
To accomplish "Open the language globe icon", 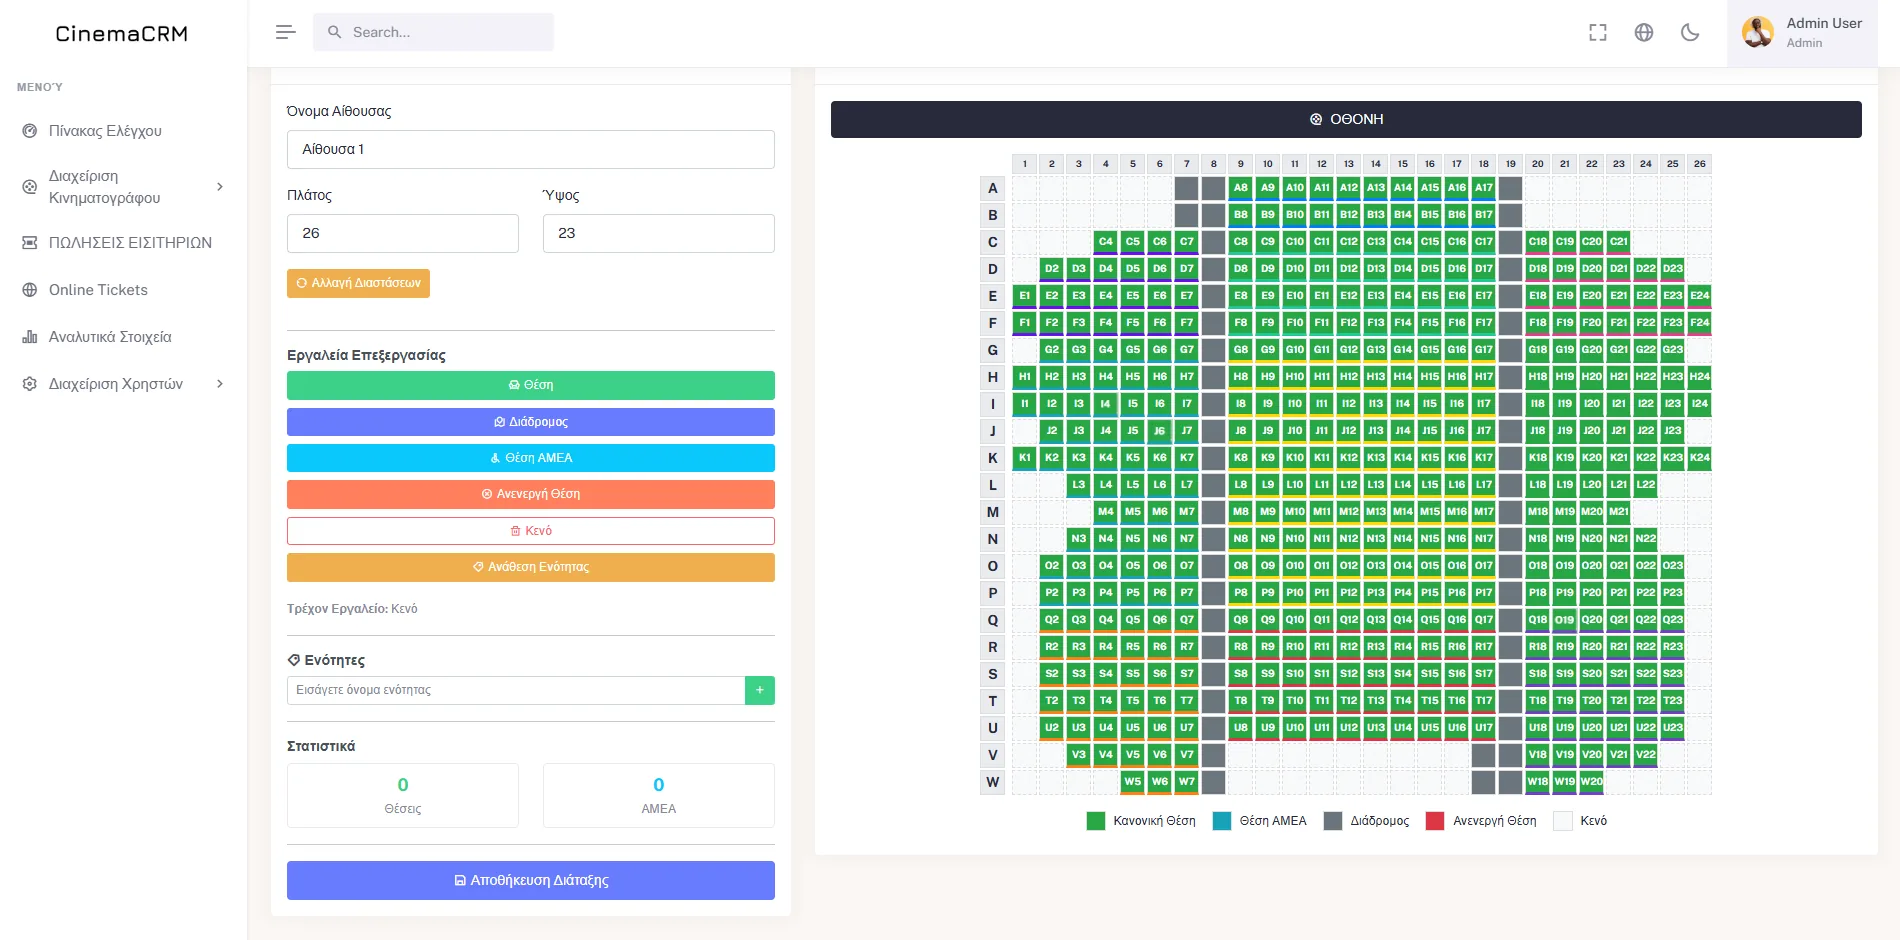I will click(x=1644, y=32).
